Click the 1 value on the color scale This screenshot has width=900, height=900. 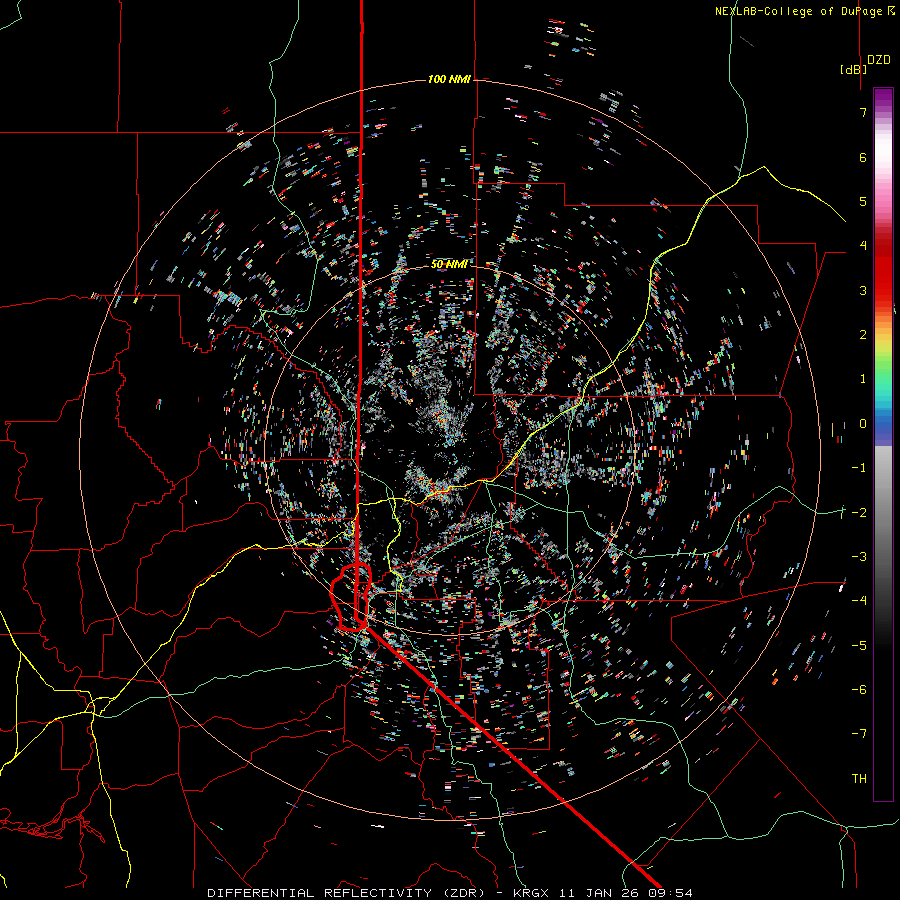pos(863,379)
